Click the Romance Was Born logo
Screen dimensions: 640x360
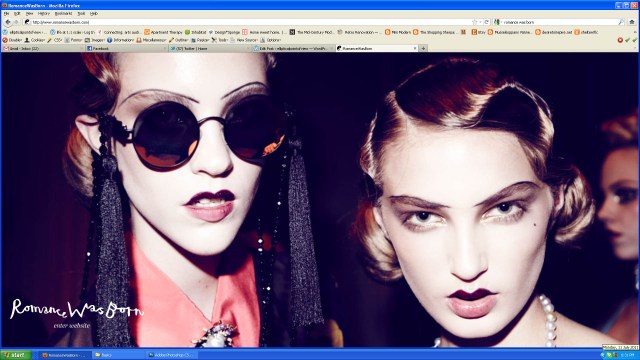point(77,310)
